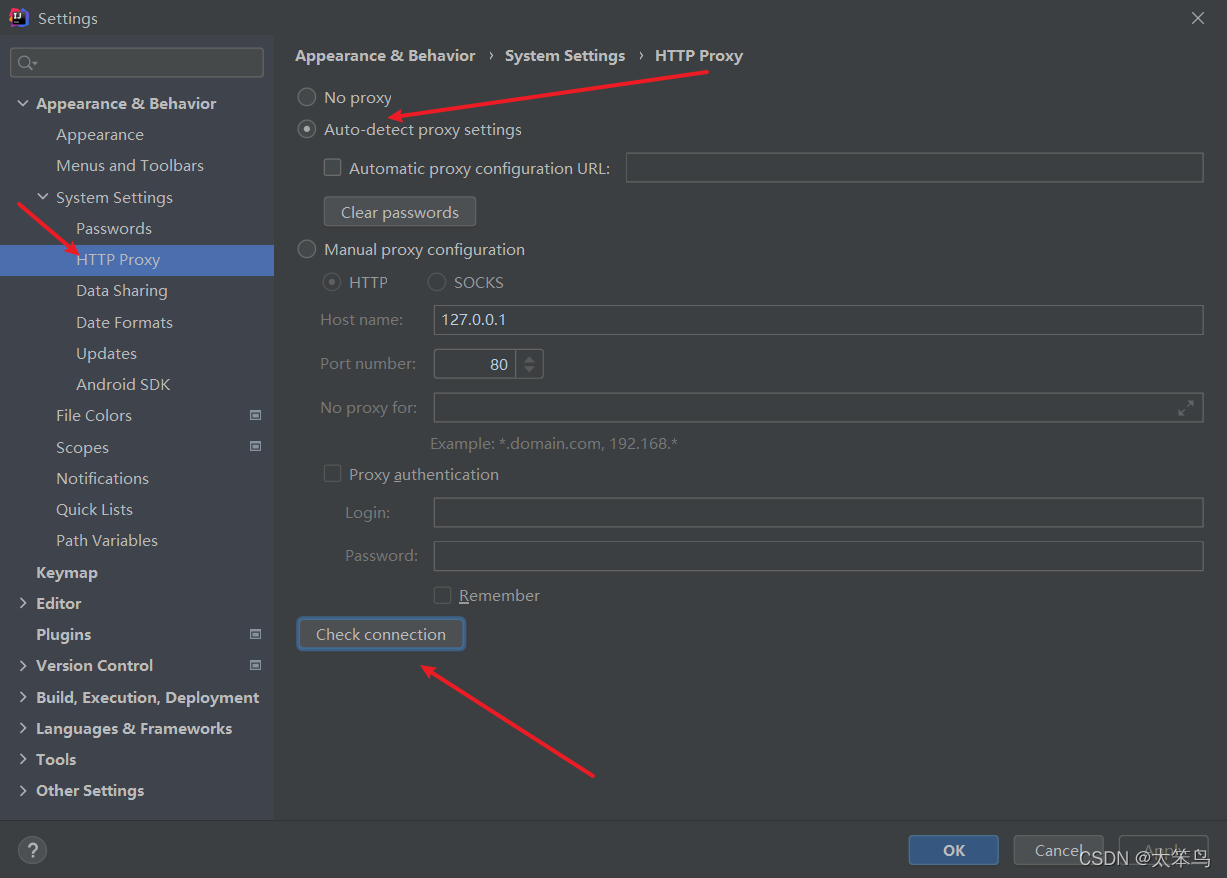Screen dimensions: 1227x878
Task: Open the Passwords settings page
Action: (x=114, y=228)
